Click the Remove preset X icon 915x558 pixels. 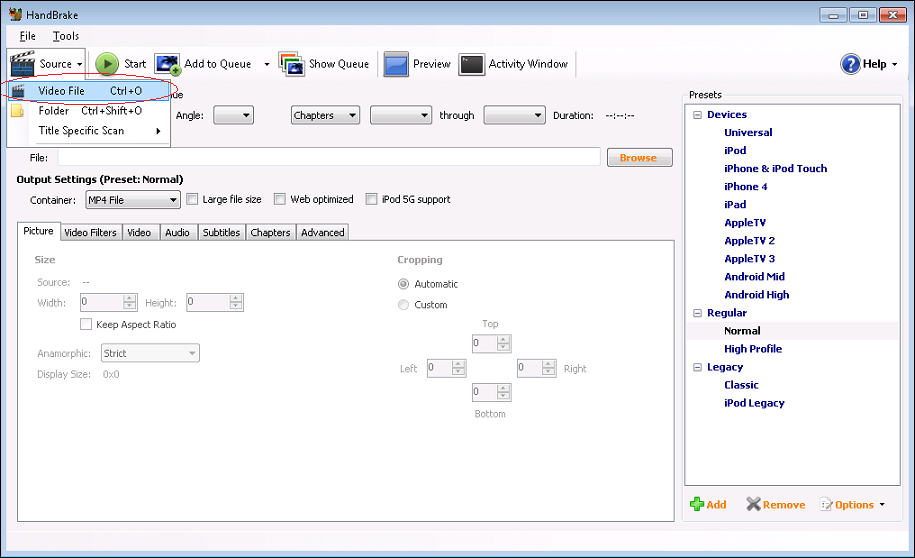coord(753,504)
